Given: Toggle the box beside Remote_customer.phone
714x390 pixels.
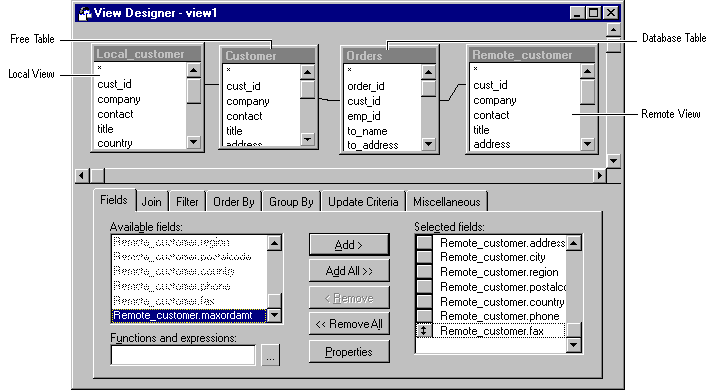Looking at the screenshot, I should click(x=424, y=316).
